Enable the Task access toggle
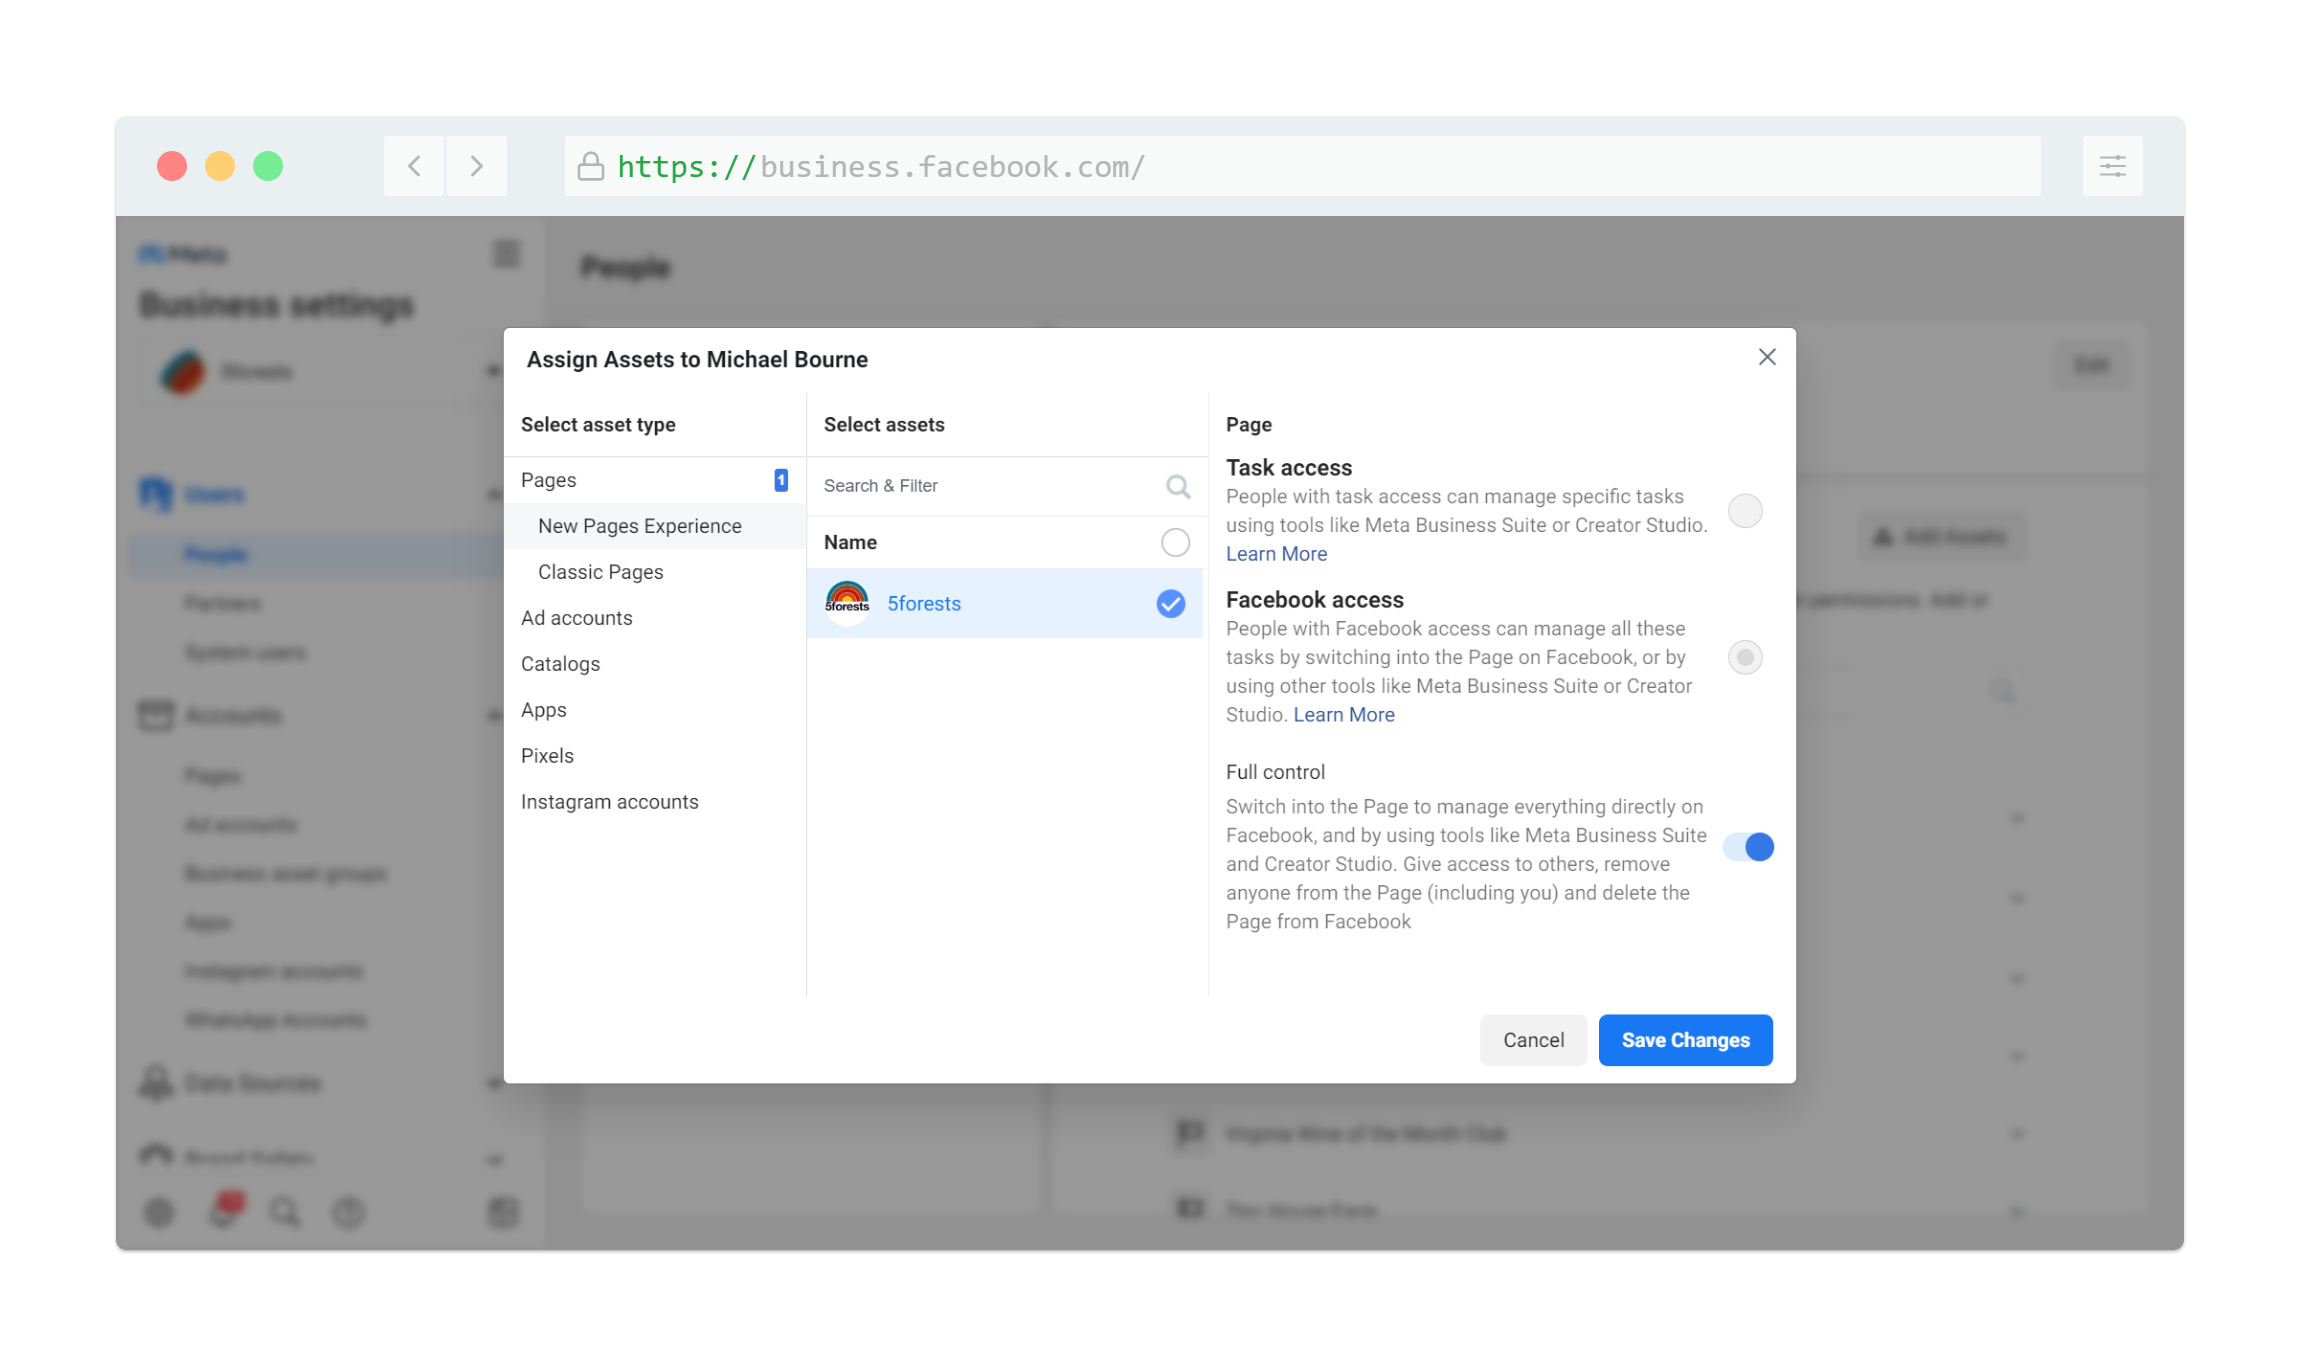Screen dimensions: 2300x1366 pos(1745,511)
